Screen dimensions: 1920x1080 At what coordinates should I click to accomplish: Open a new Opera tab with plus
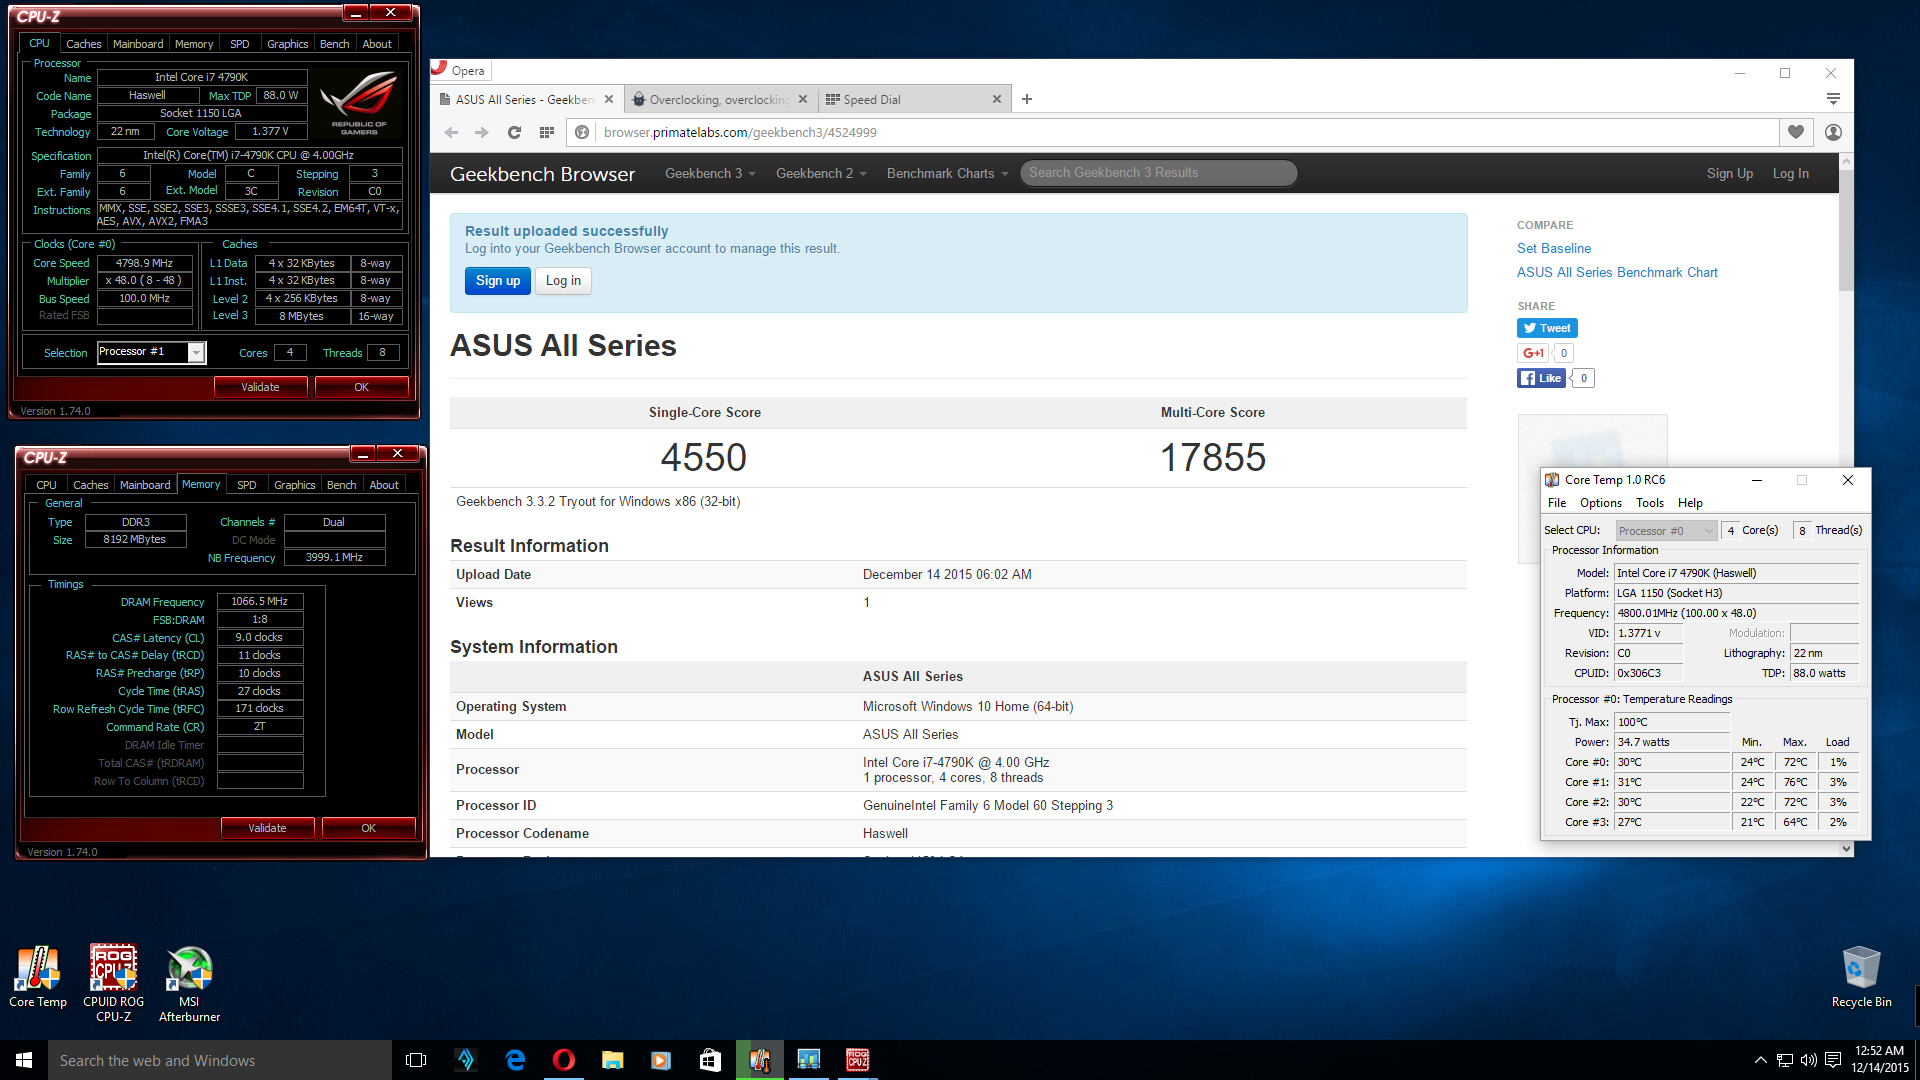tap(1027, 99)
